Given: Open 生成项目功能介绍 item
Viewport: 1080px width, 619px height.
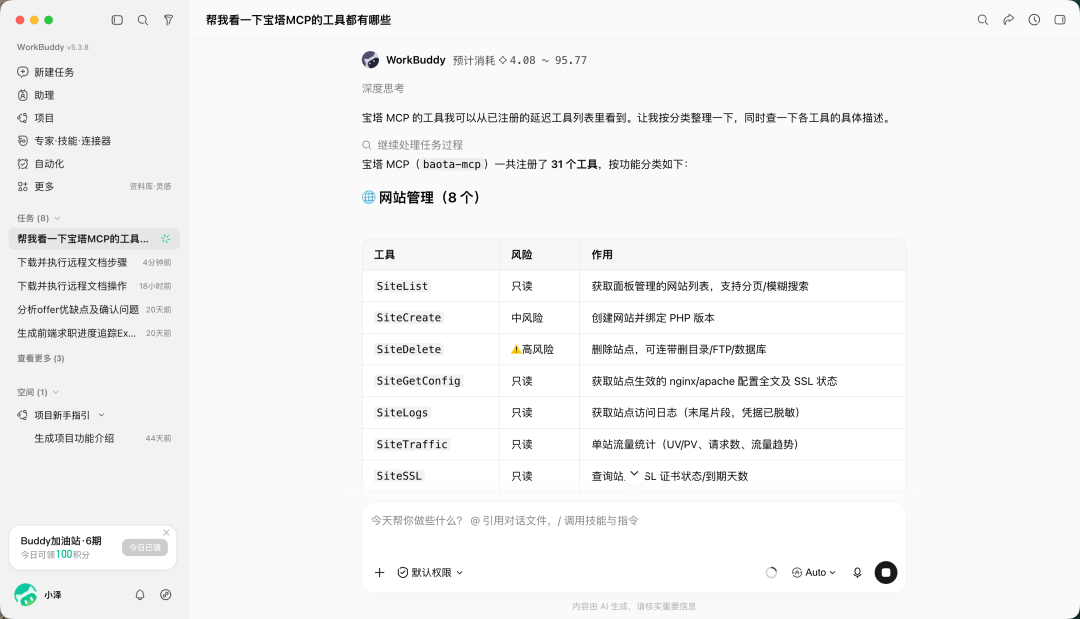Looking at the screenshot, I should pos(94,438).
